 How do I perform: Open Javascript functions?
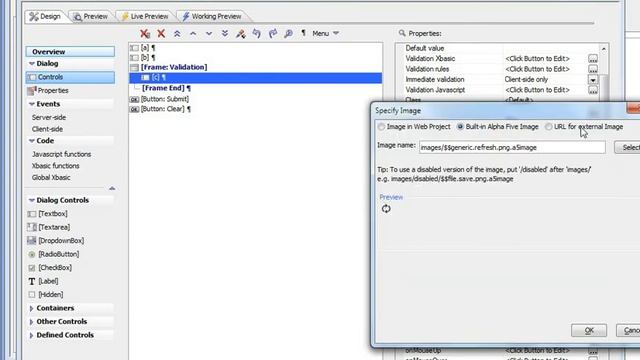62,154
